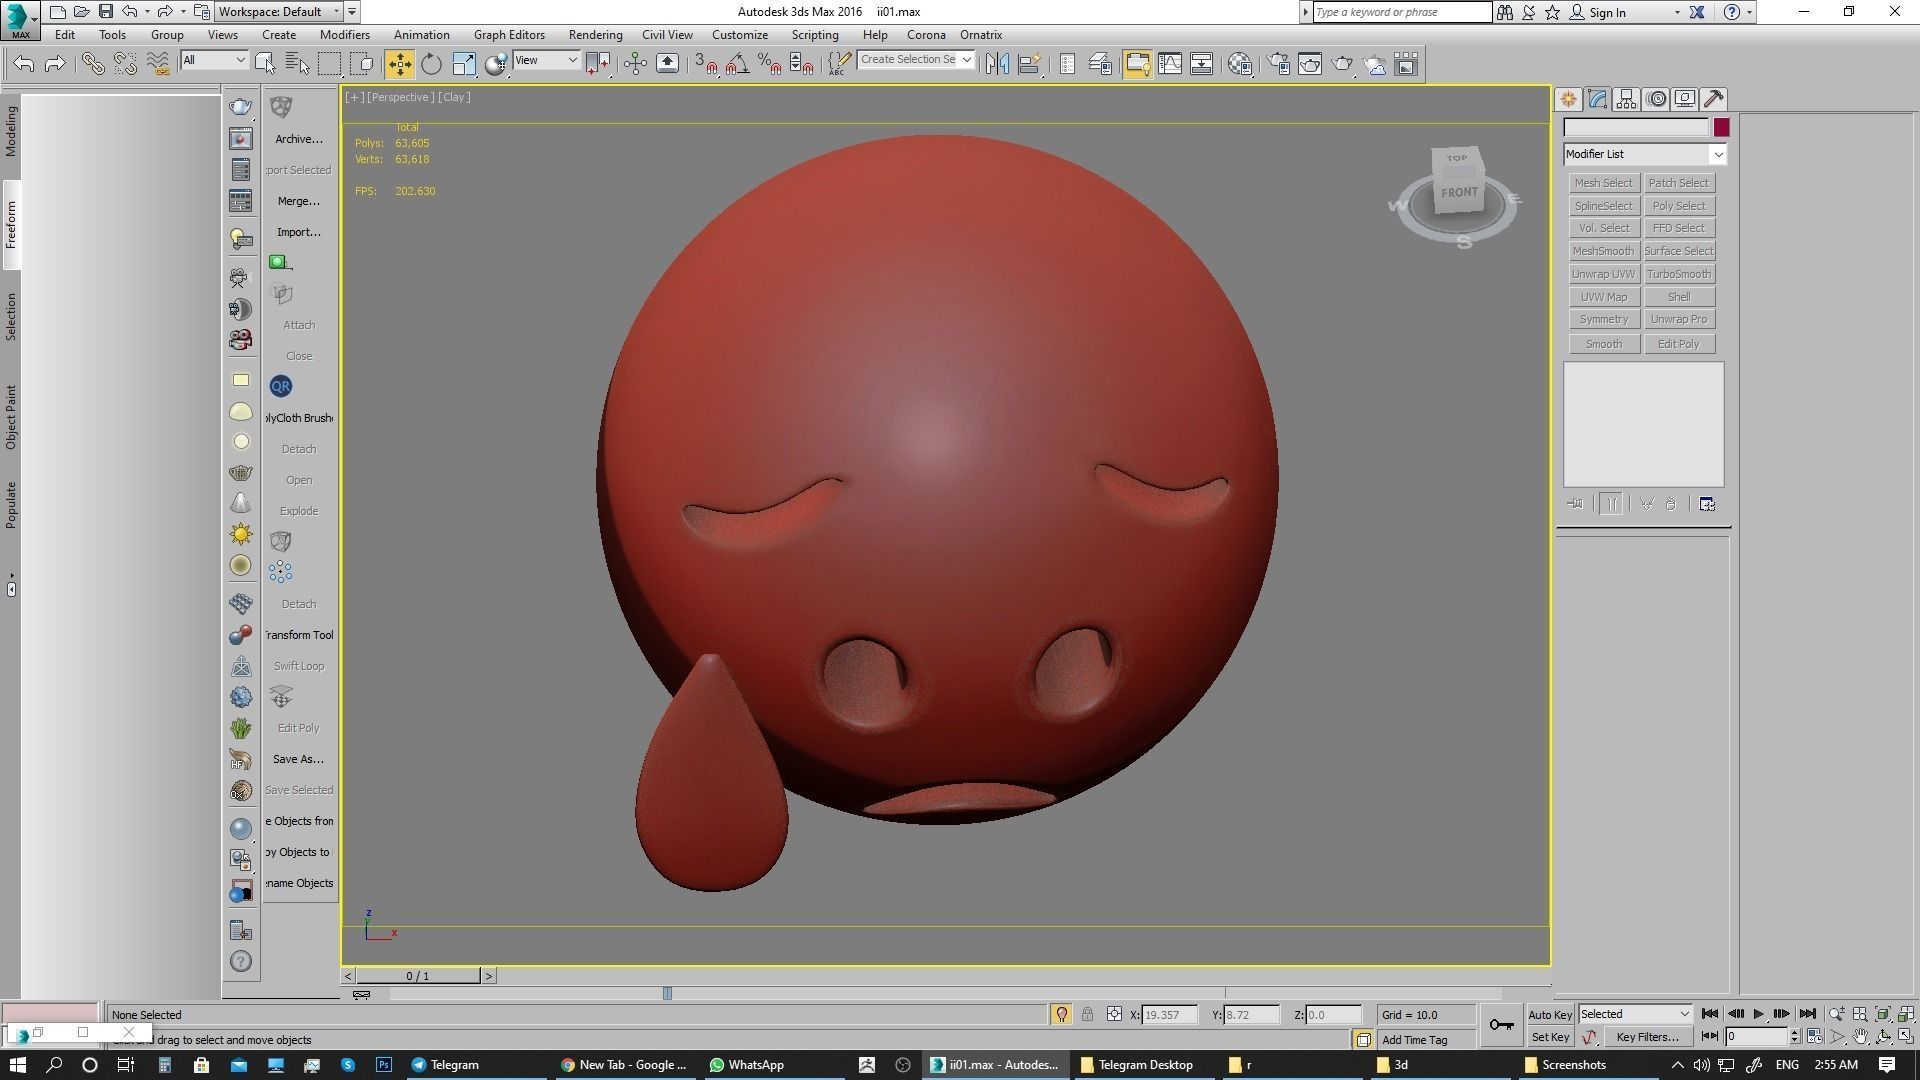
Task: Click the Mirror tool icon
Action: (997, 64)
